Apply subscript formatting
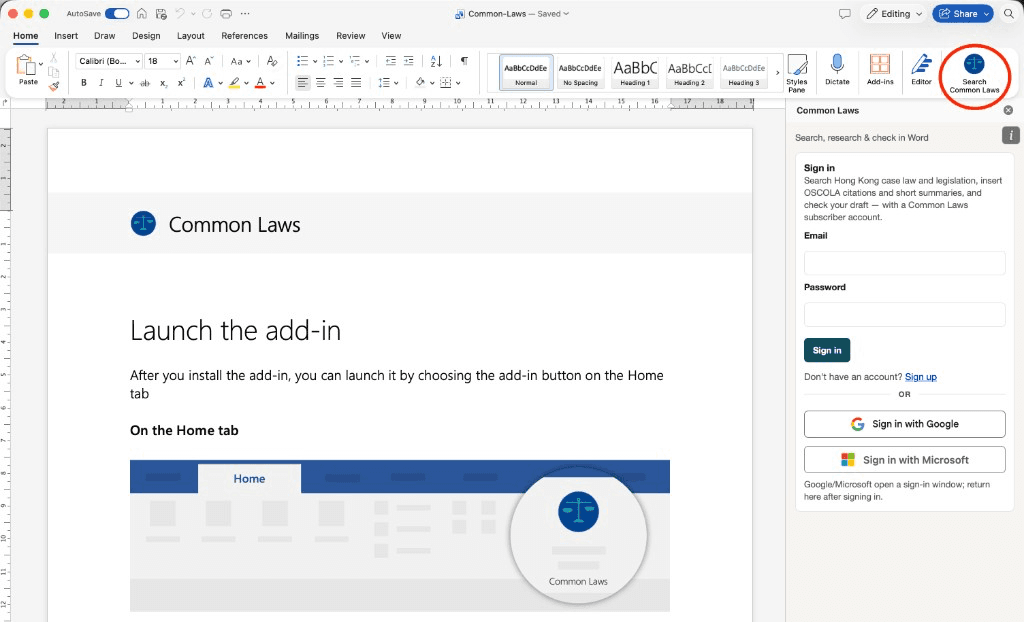Viewport: 1024px width, 622px height. pos(163,83)
